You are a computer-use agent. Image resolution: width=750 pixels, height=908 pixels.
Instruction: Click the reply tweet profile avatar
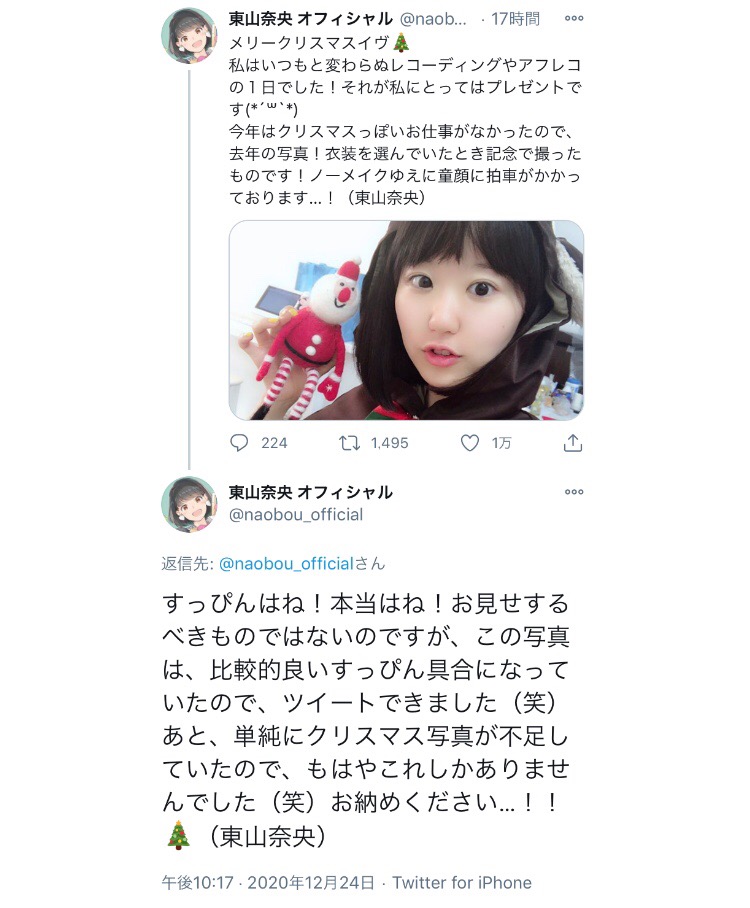click(x=189, y=504)
